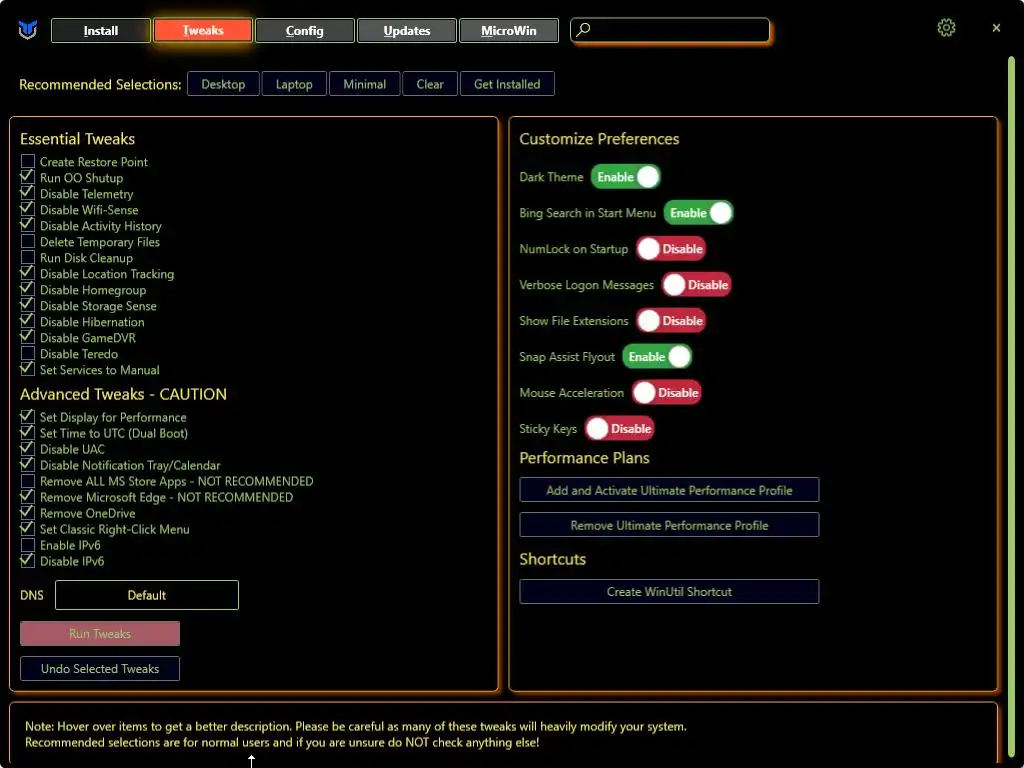Toggle Remove OneDrive checkbox
Screen dimensions: 1024x768
(x=27, y=513)
